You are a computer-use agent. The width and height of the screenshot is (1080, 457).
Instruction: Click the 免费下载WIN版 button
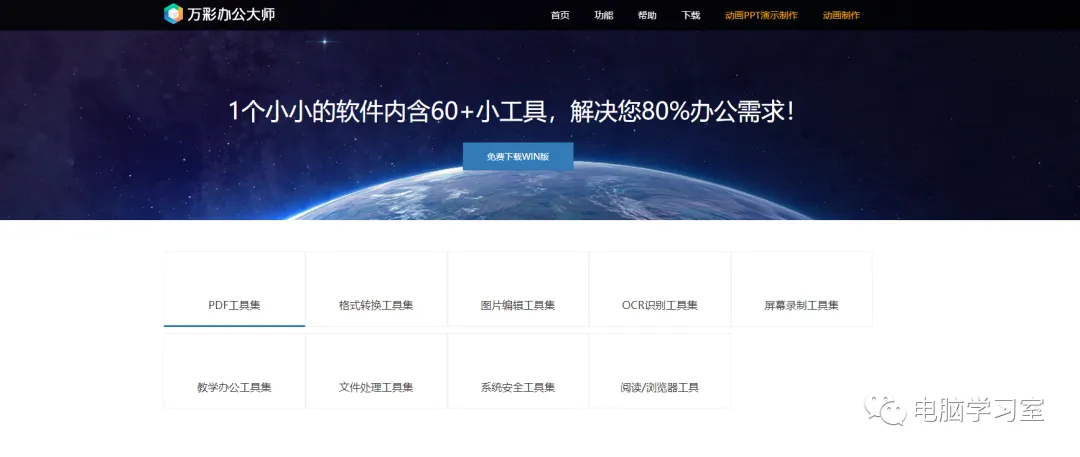(x=518, y=156)
